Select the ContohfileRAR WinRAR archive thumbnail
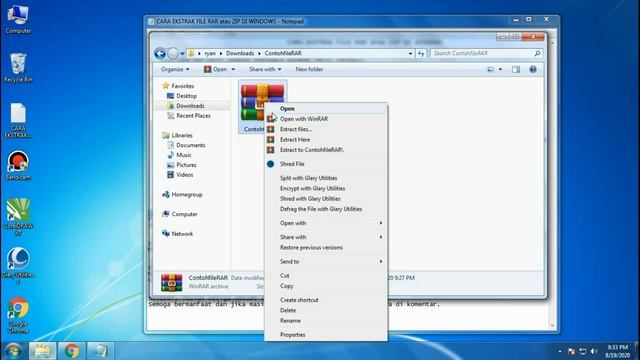 tap(262, 107)
